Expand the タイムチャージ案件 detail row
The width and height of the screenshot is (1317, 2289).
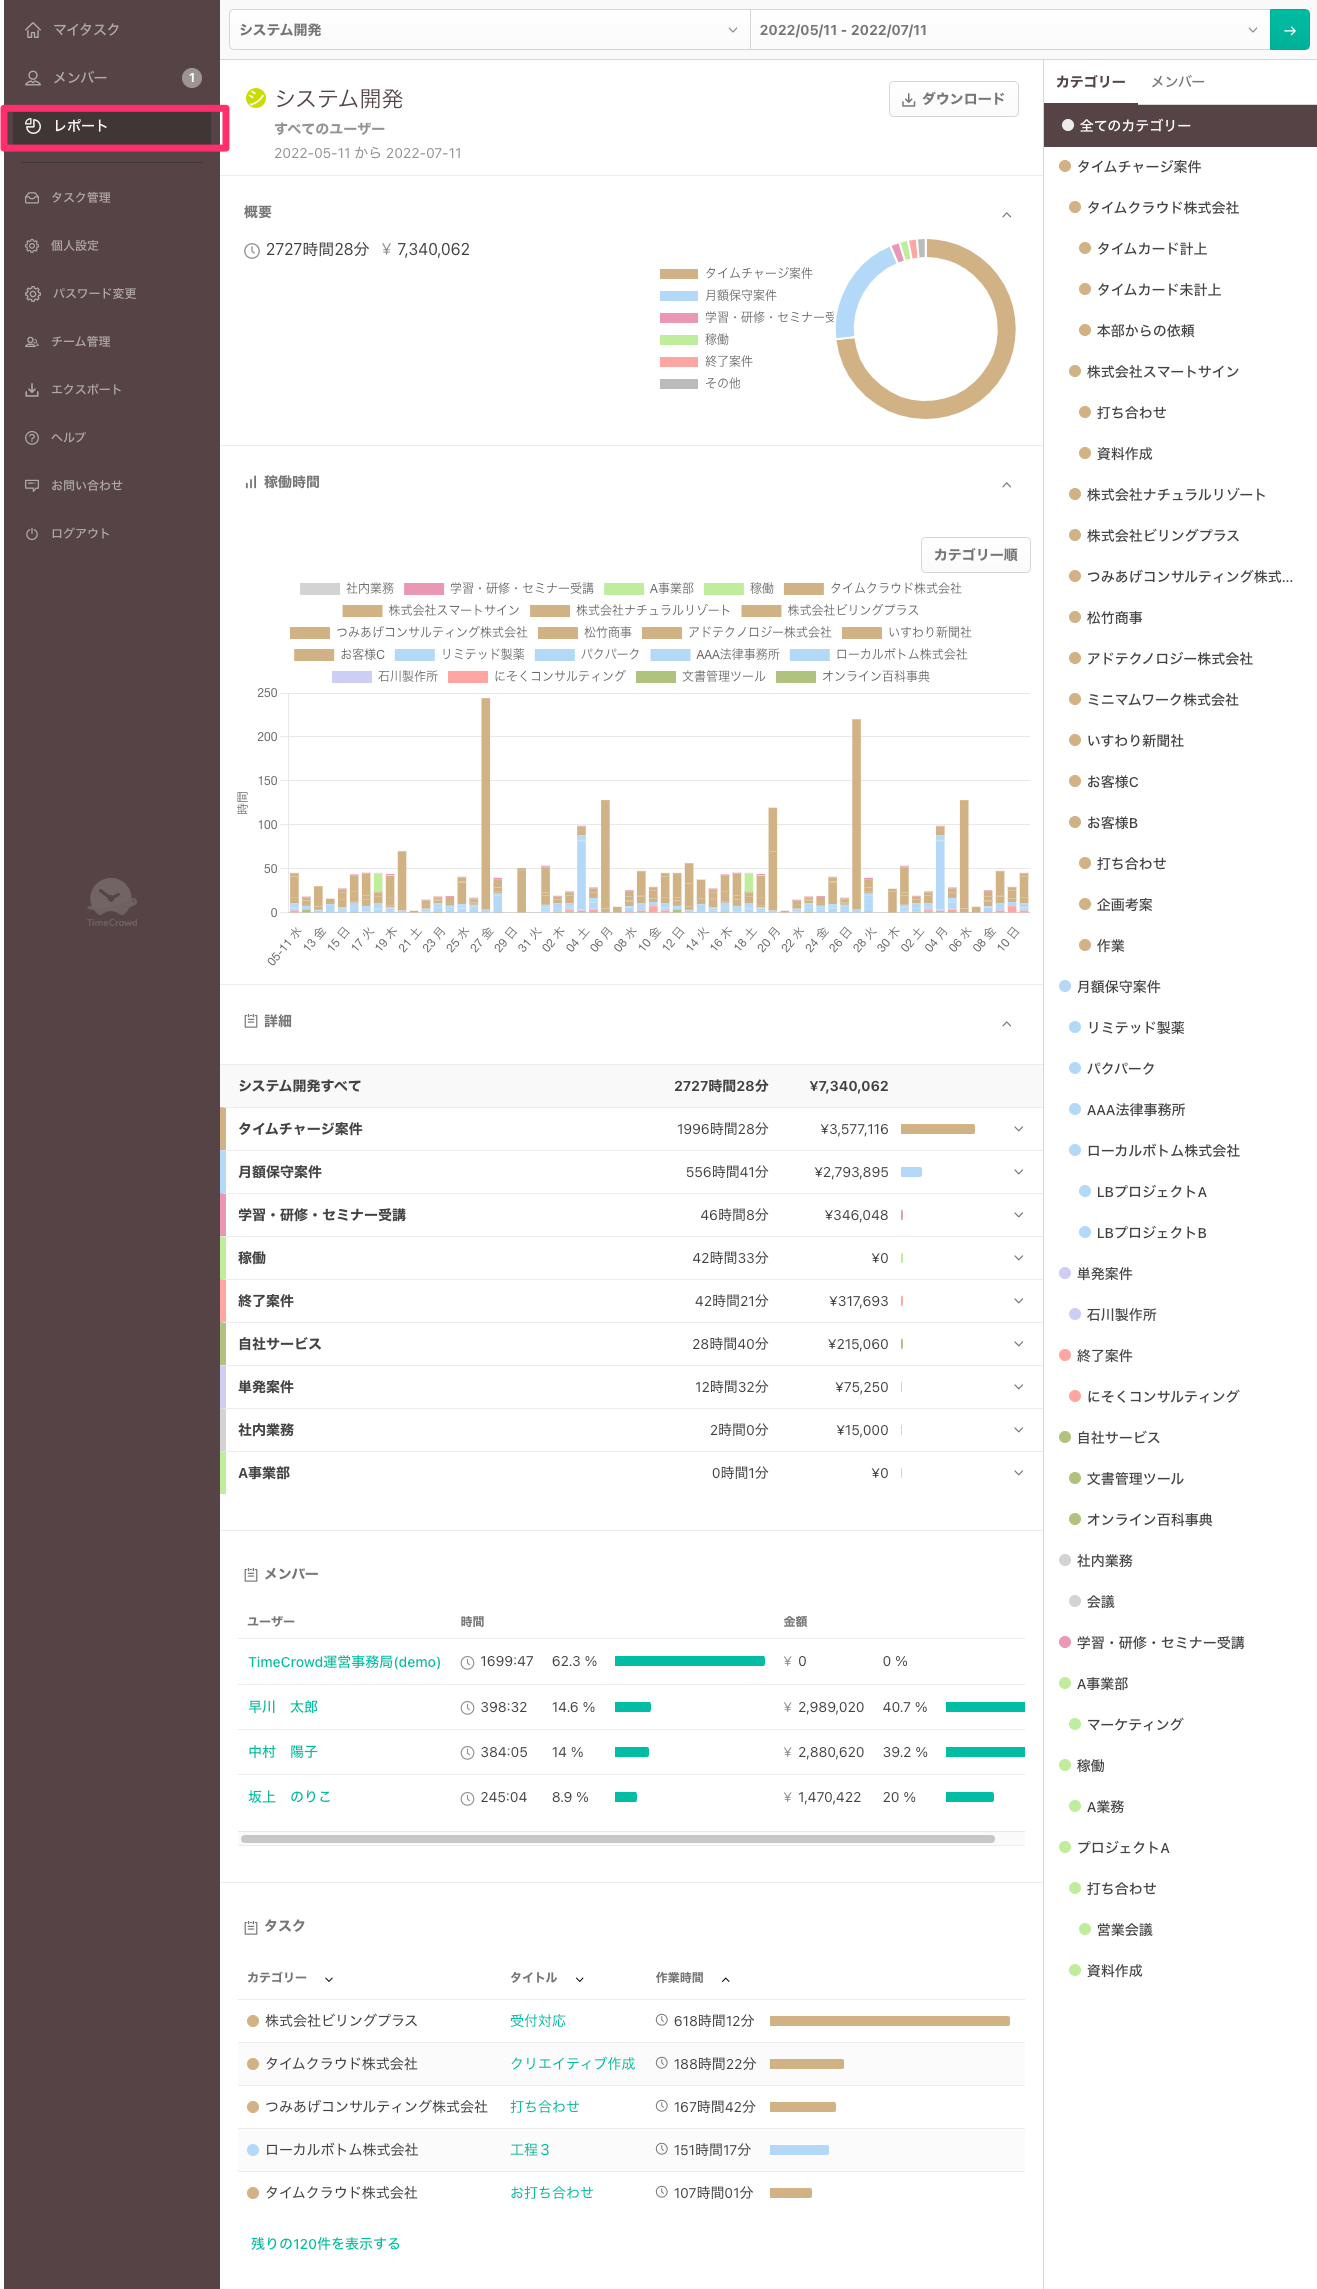(x=1018, y=1129)
